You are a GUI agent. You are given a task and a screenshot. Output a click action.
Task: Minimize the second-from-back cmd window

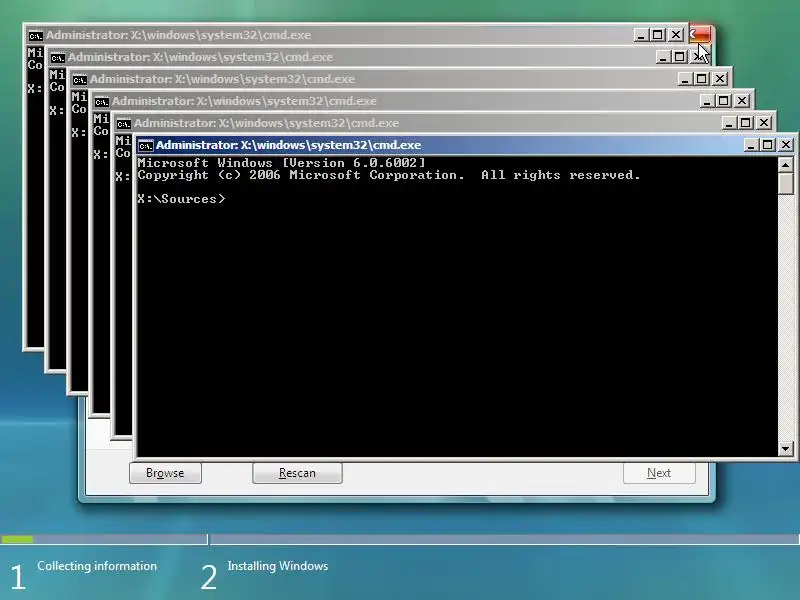tap(662, 57)
